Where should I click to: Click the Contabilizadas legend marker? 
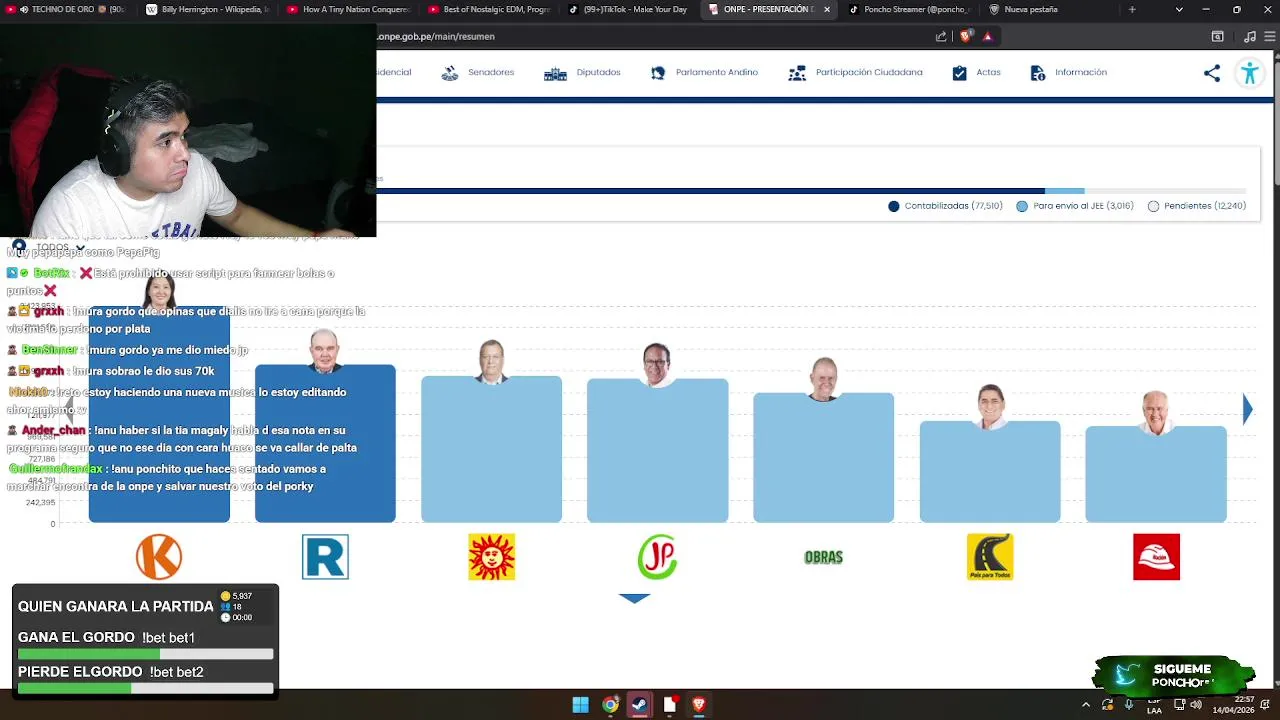click(x=894, y=206)
